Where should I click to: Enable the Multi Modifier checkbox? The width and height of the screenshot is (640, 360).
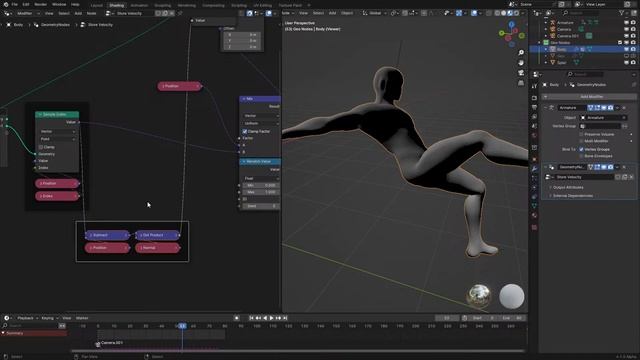581,141
